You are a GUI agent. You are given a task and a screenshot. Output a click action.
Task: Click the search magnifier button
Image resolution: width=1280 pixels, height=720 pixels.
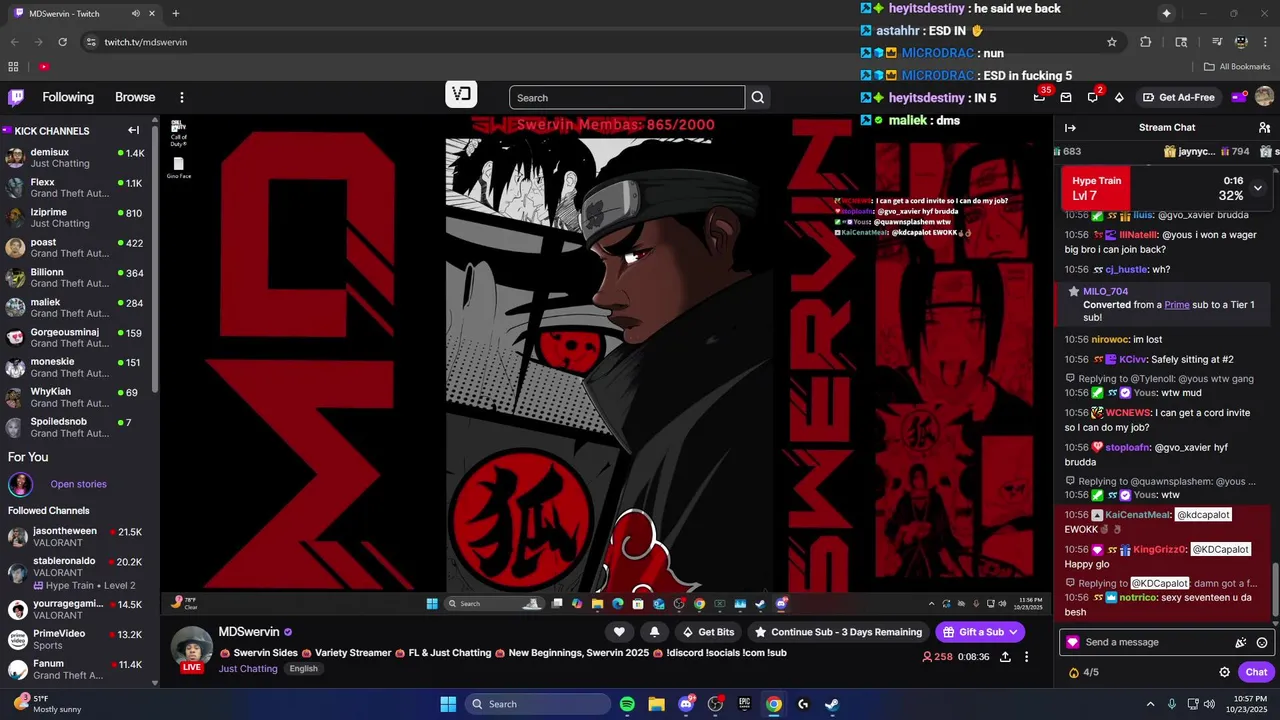(x=758, y=97)
